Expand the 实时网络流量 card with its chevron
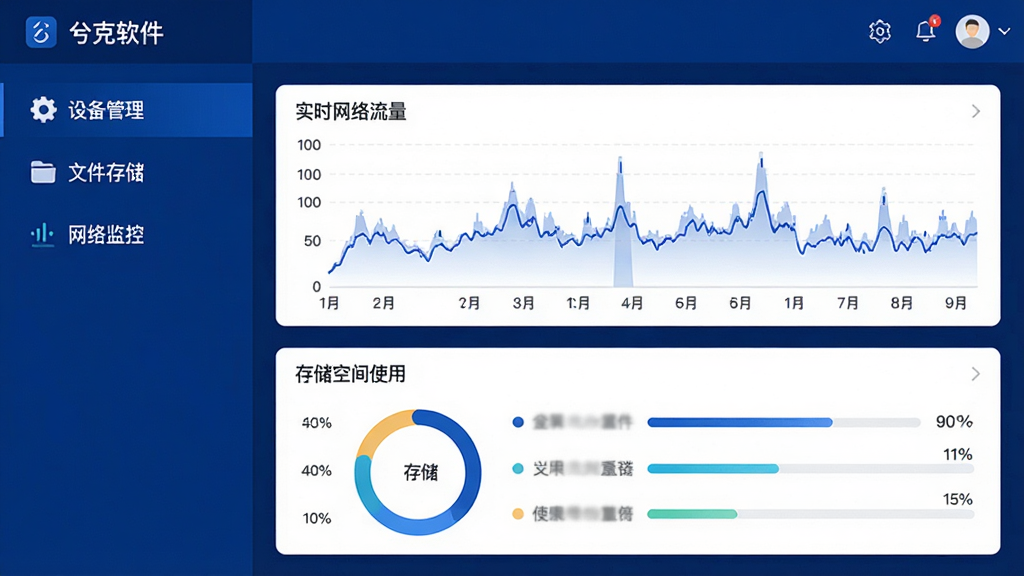The width and height of the screenshot is (1024, 576). coord(976,111)
